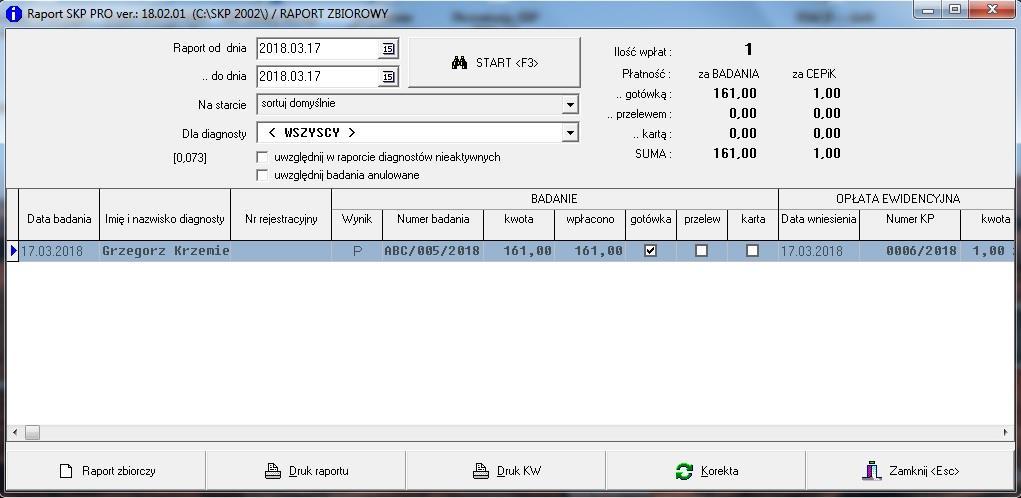Click the 'do dnia' date field

click(x=318, y=77)
